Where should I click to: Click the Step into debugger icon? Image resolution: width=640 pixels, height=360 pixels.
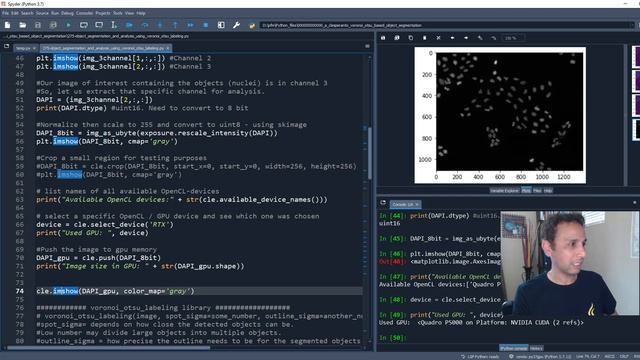coord(160,25)
